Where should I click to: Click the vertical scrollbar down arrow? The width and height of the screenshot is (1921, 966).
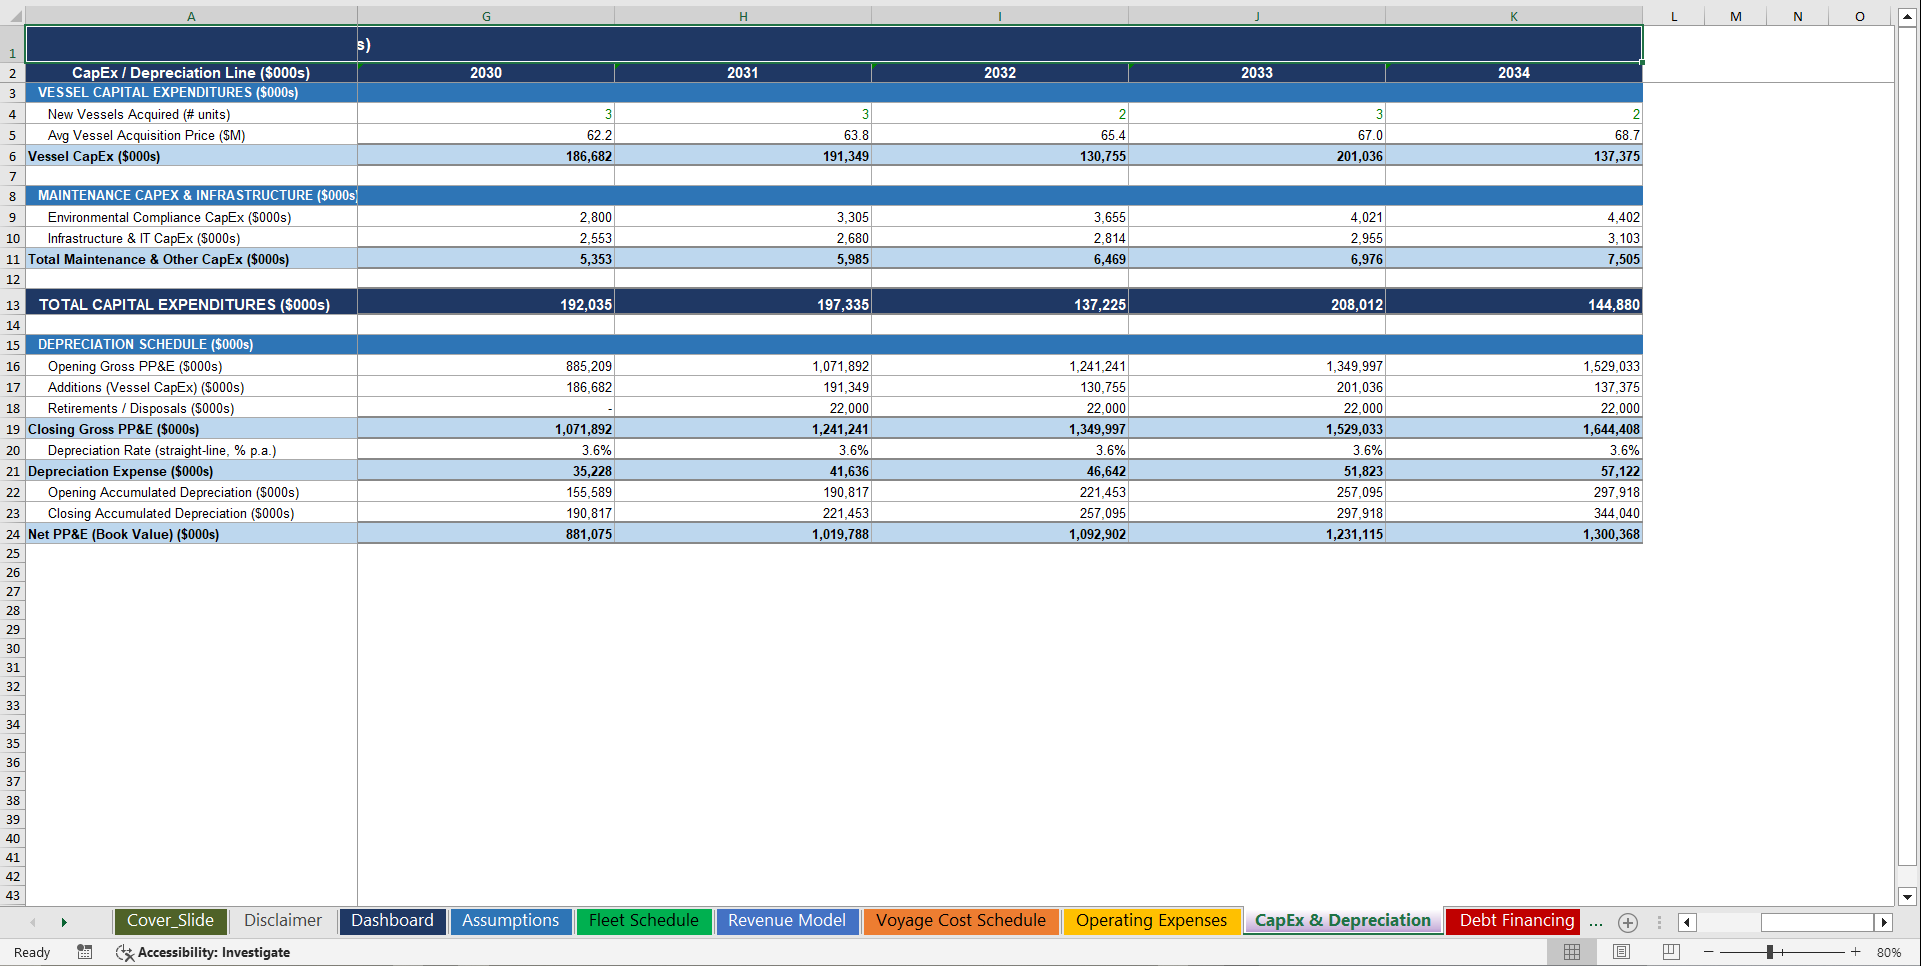[x=1908, y=898]
